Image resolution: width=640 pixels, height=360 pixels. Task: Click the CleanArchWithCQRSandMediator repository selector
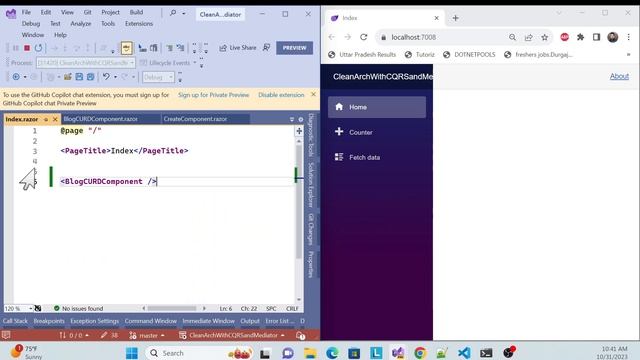point(232,336)
